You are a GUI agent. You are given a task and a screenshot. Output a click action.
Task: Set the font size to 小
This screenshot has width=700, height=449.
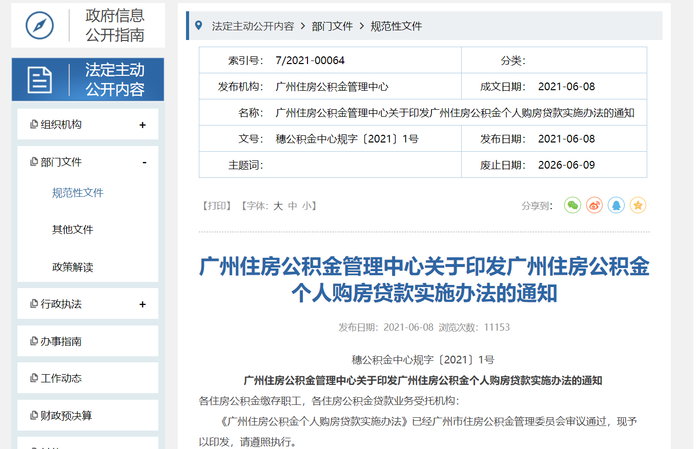pyautogui.click(x=307, y=206)
